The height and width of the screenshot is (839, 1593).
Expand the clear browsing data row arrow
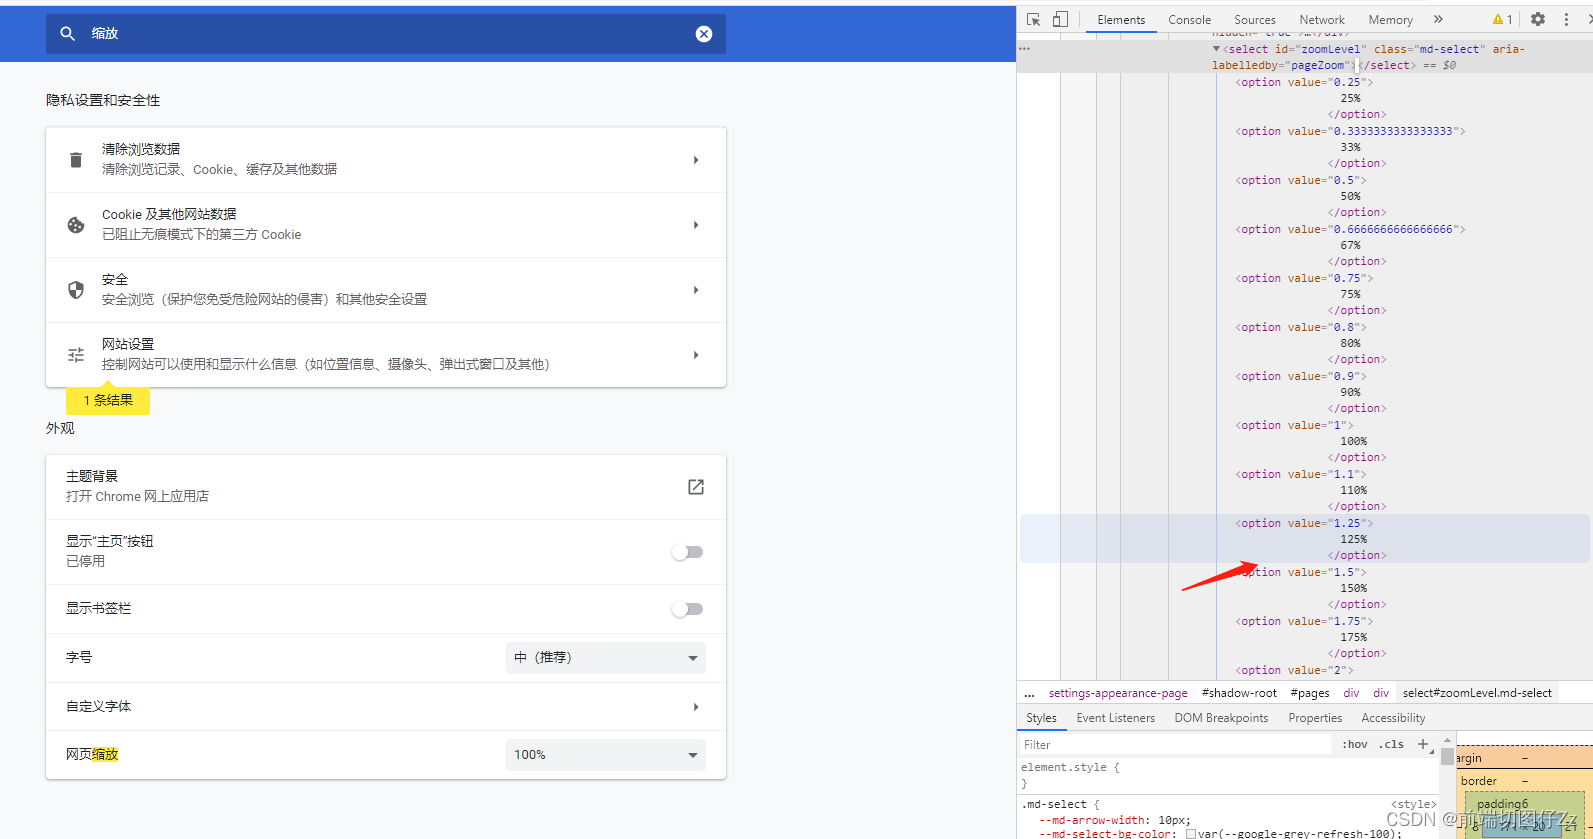pyautogui.click(x=696, y=160)
